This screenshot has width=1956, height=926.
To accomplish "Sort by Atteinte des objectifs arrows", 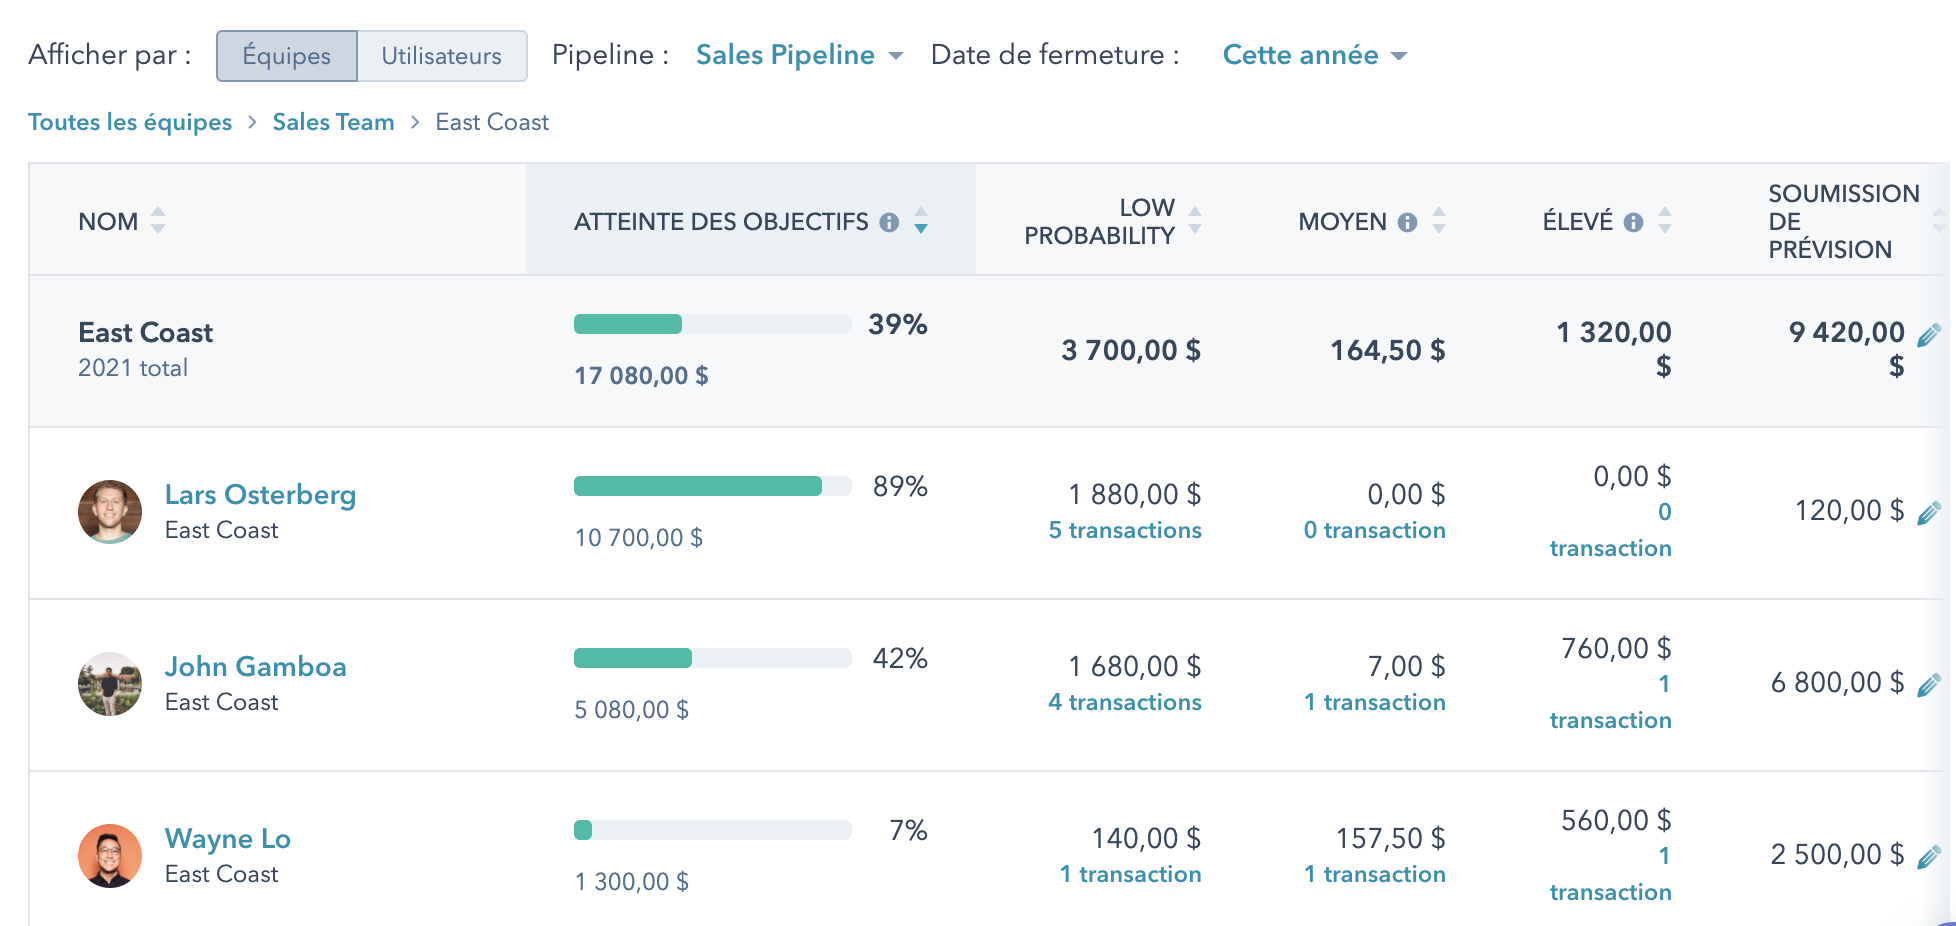I will 921,221.
